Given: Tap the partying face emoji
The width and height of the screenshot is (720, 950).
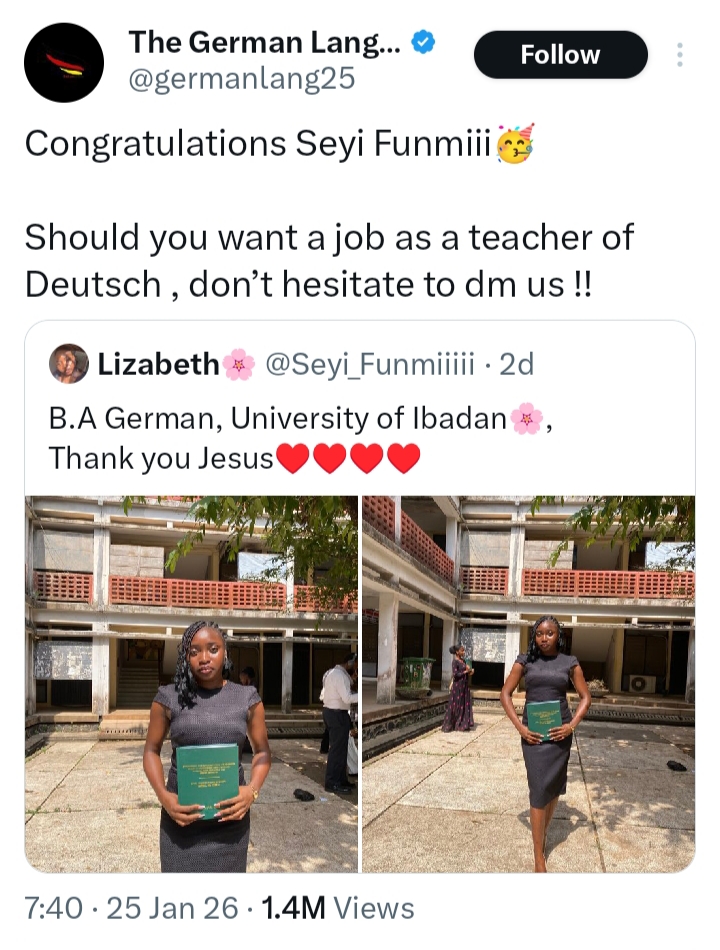Looking at the screenshot, I should point(516,144).
